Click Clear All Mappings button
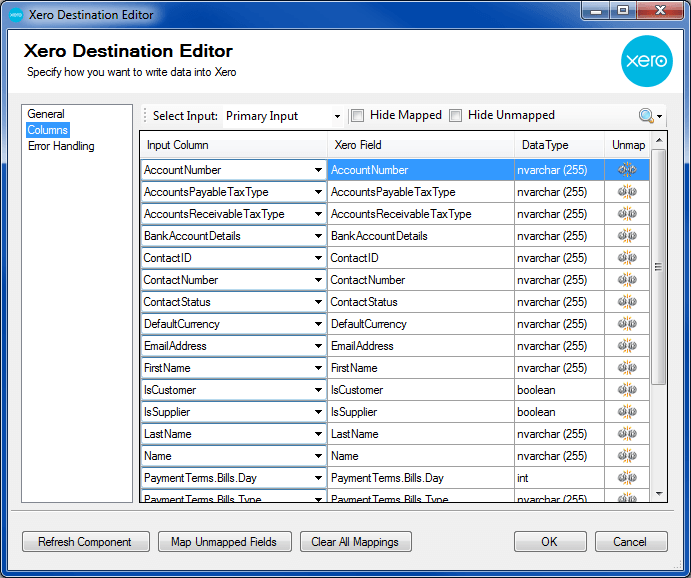 coord(355,541)
